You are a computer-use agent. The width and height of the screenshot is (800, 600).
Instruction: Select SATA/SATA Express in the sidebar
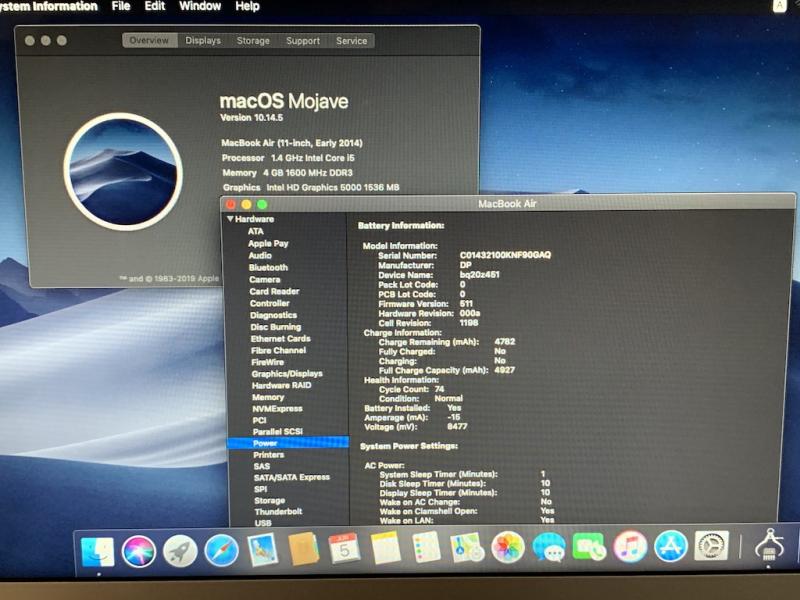[292, 478]
